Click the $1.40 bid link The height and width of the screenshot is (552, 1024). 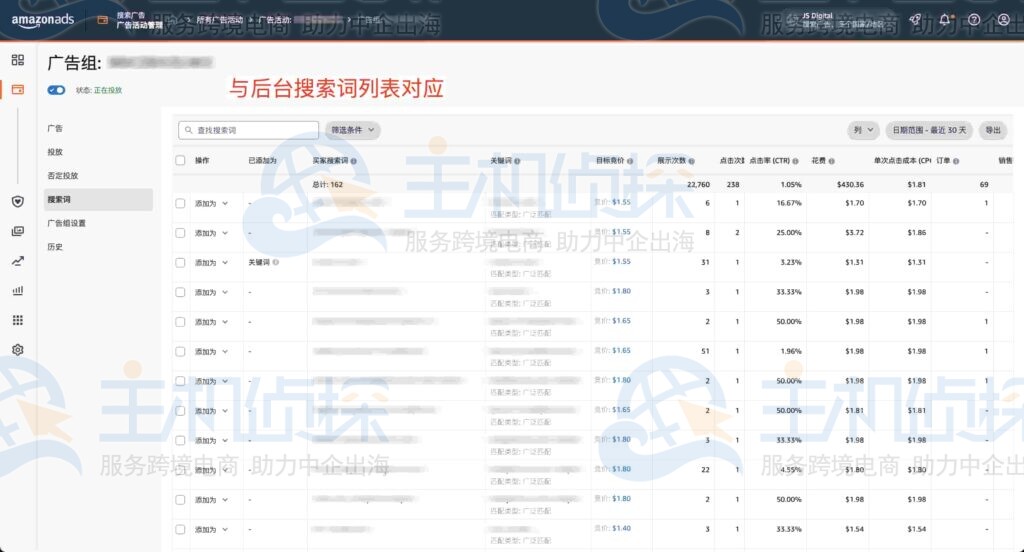622,528
